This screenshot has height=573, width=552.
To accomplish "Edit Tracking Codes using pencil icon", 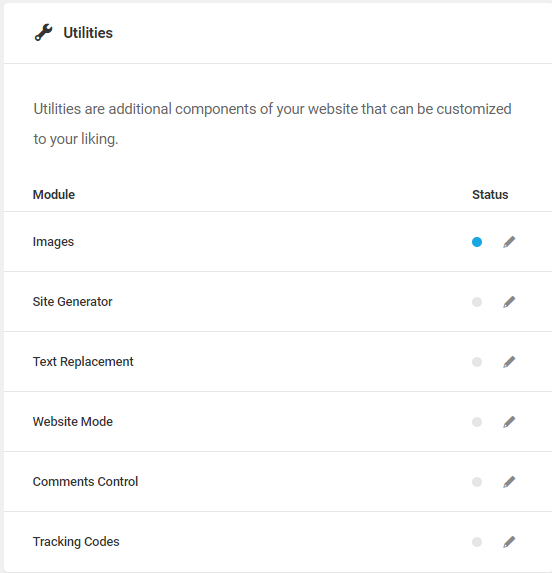I will tap(509, 542).
